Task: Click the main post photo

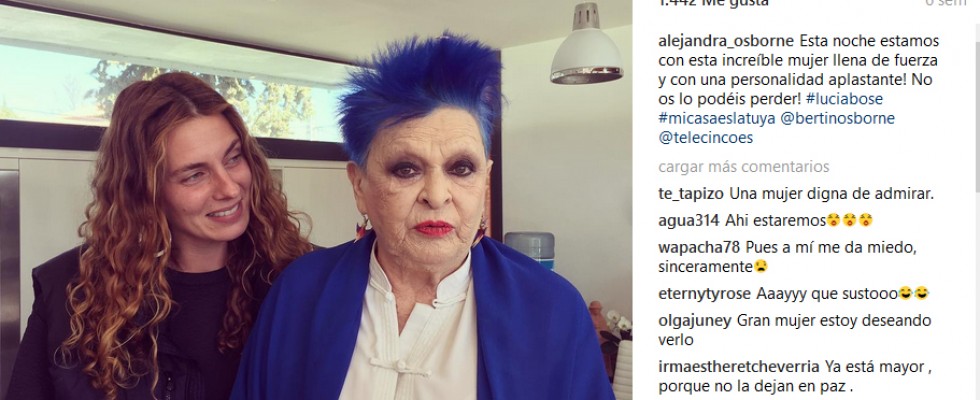Action: point(316,200)
